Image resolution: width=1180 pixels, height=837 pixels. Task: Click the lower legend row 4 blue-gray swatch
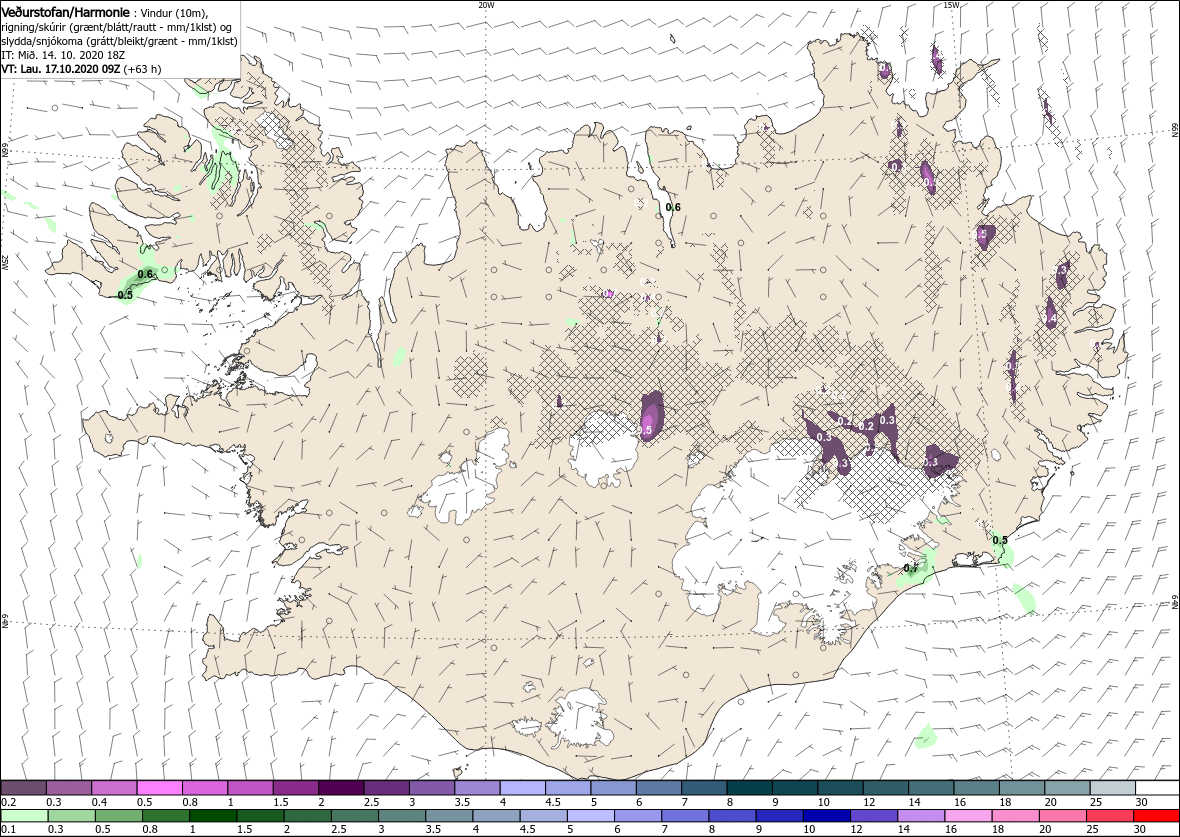(495, 816)
